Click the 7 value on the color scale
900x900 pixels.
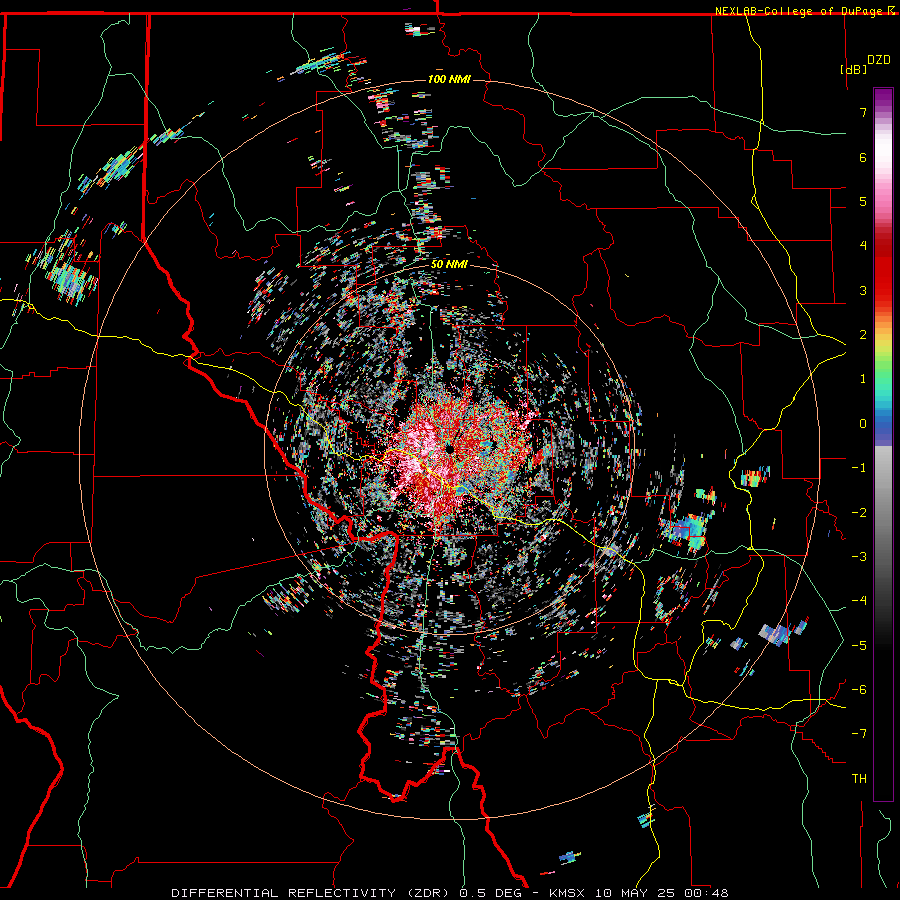pyautogui.click(x=863, y=112)
